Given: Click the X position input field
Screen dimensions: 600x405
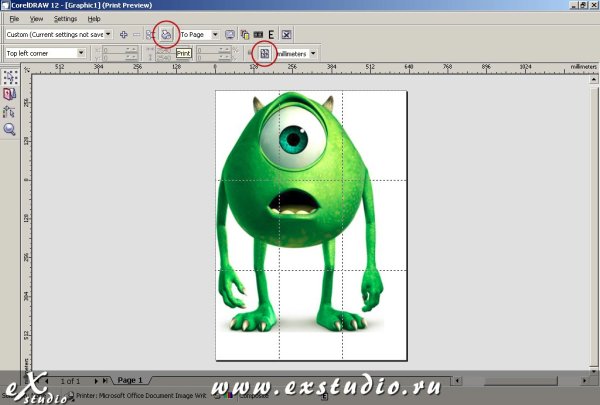Looking at the screenshot, I should pos(119,50).
